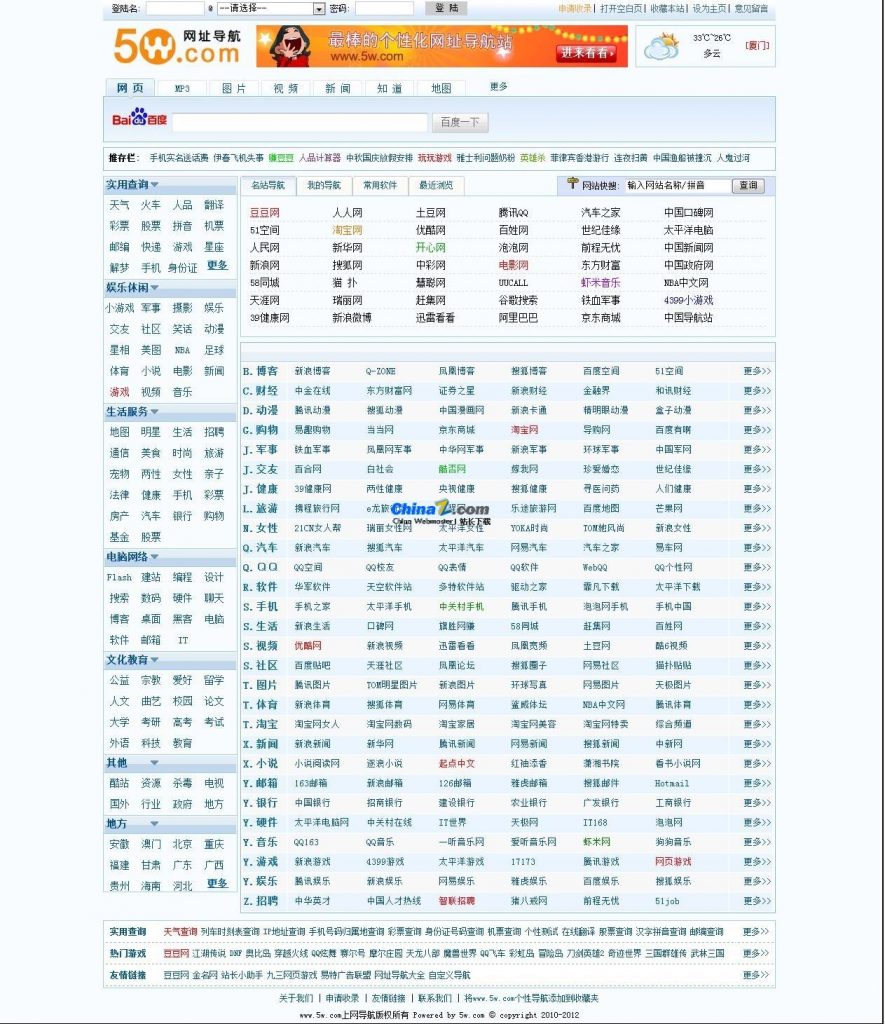This screenshot has height=1024, width=885.
Task: Focus the Baidu search input box
Action: pyautogui.click(x=300, y=122)
